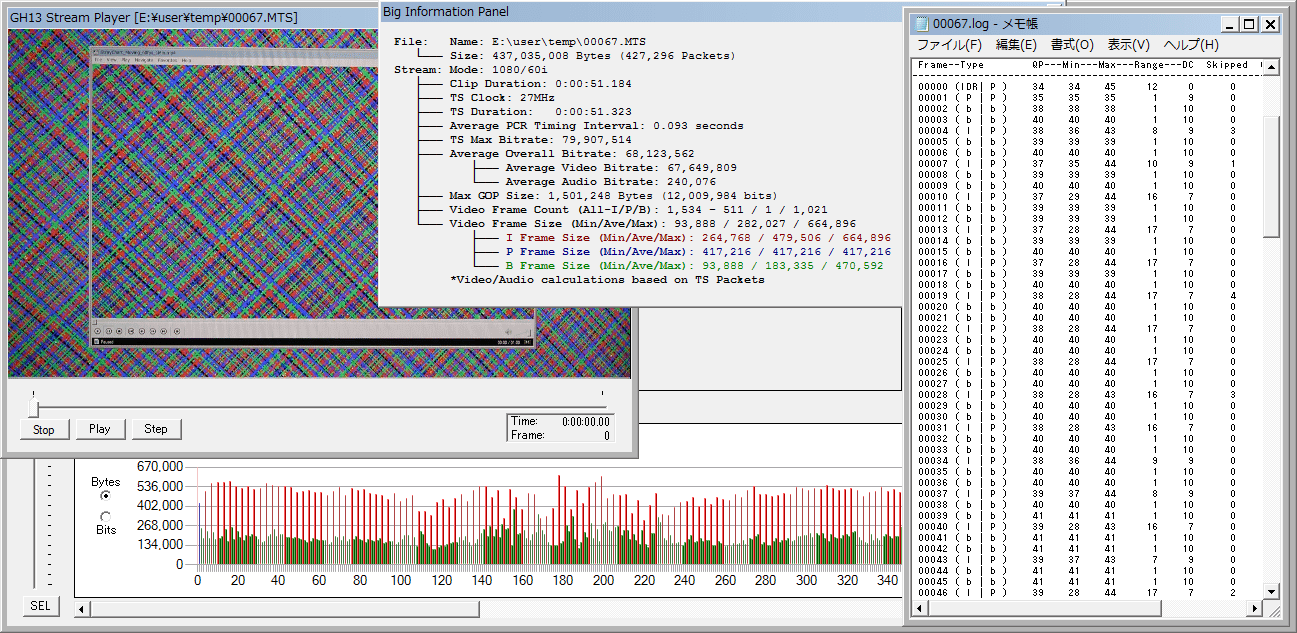Open the ファイル(F) menu in Notepad

(949, 45)
